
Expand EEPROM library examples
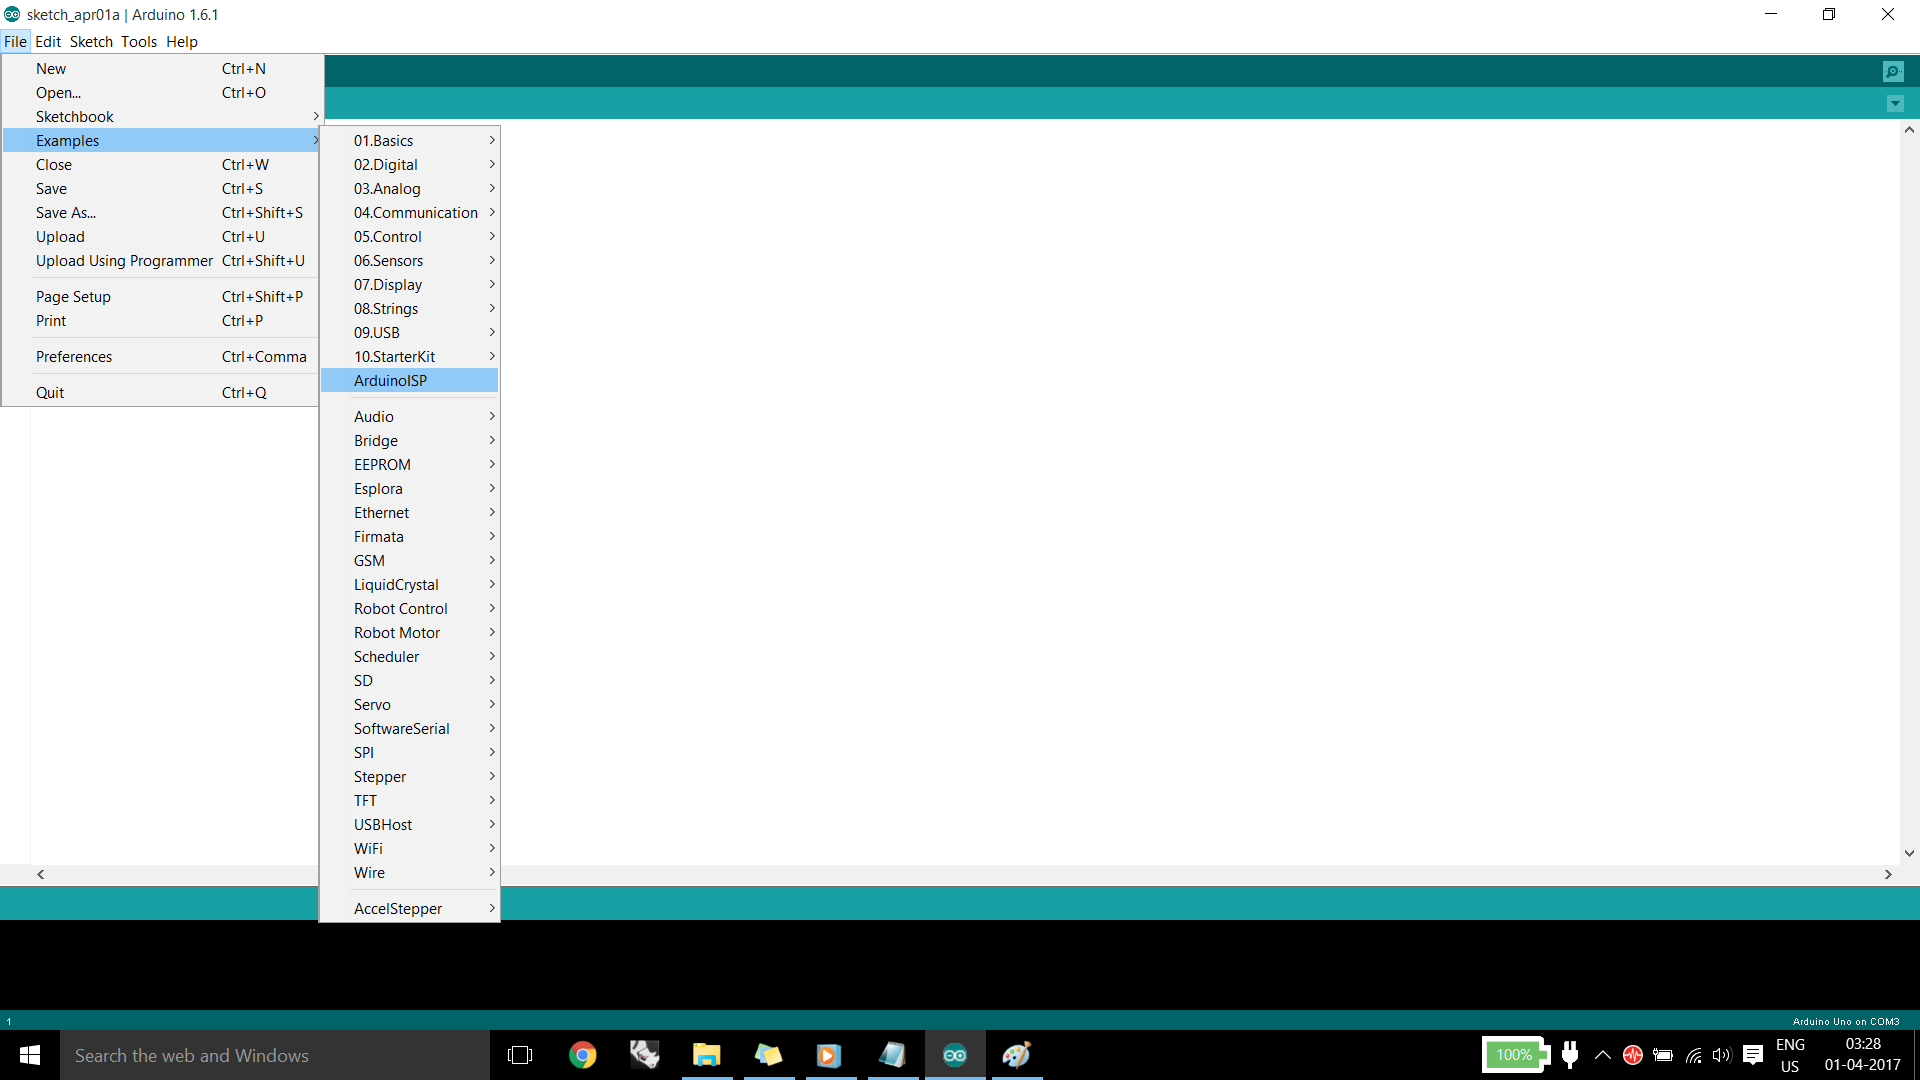410,465
